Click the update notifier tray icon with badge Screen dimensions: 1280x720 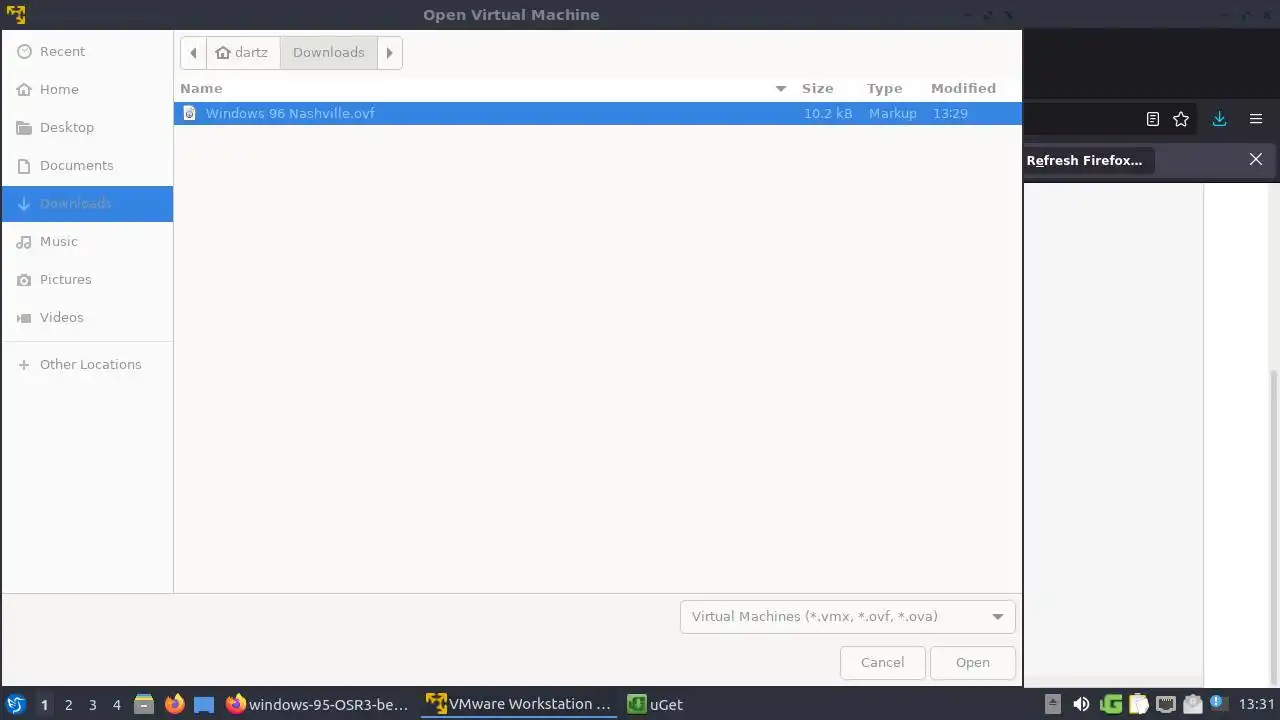(x=1219, y=704)
